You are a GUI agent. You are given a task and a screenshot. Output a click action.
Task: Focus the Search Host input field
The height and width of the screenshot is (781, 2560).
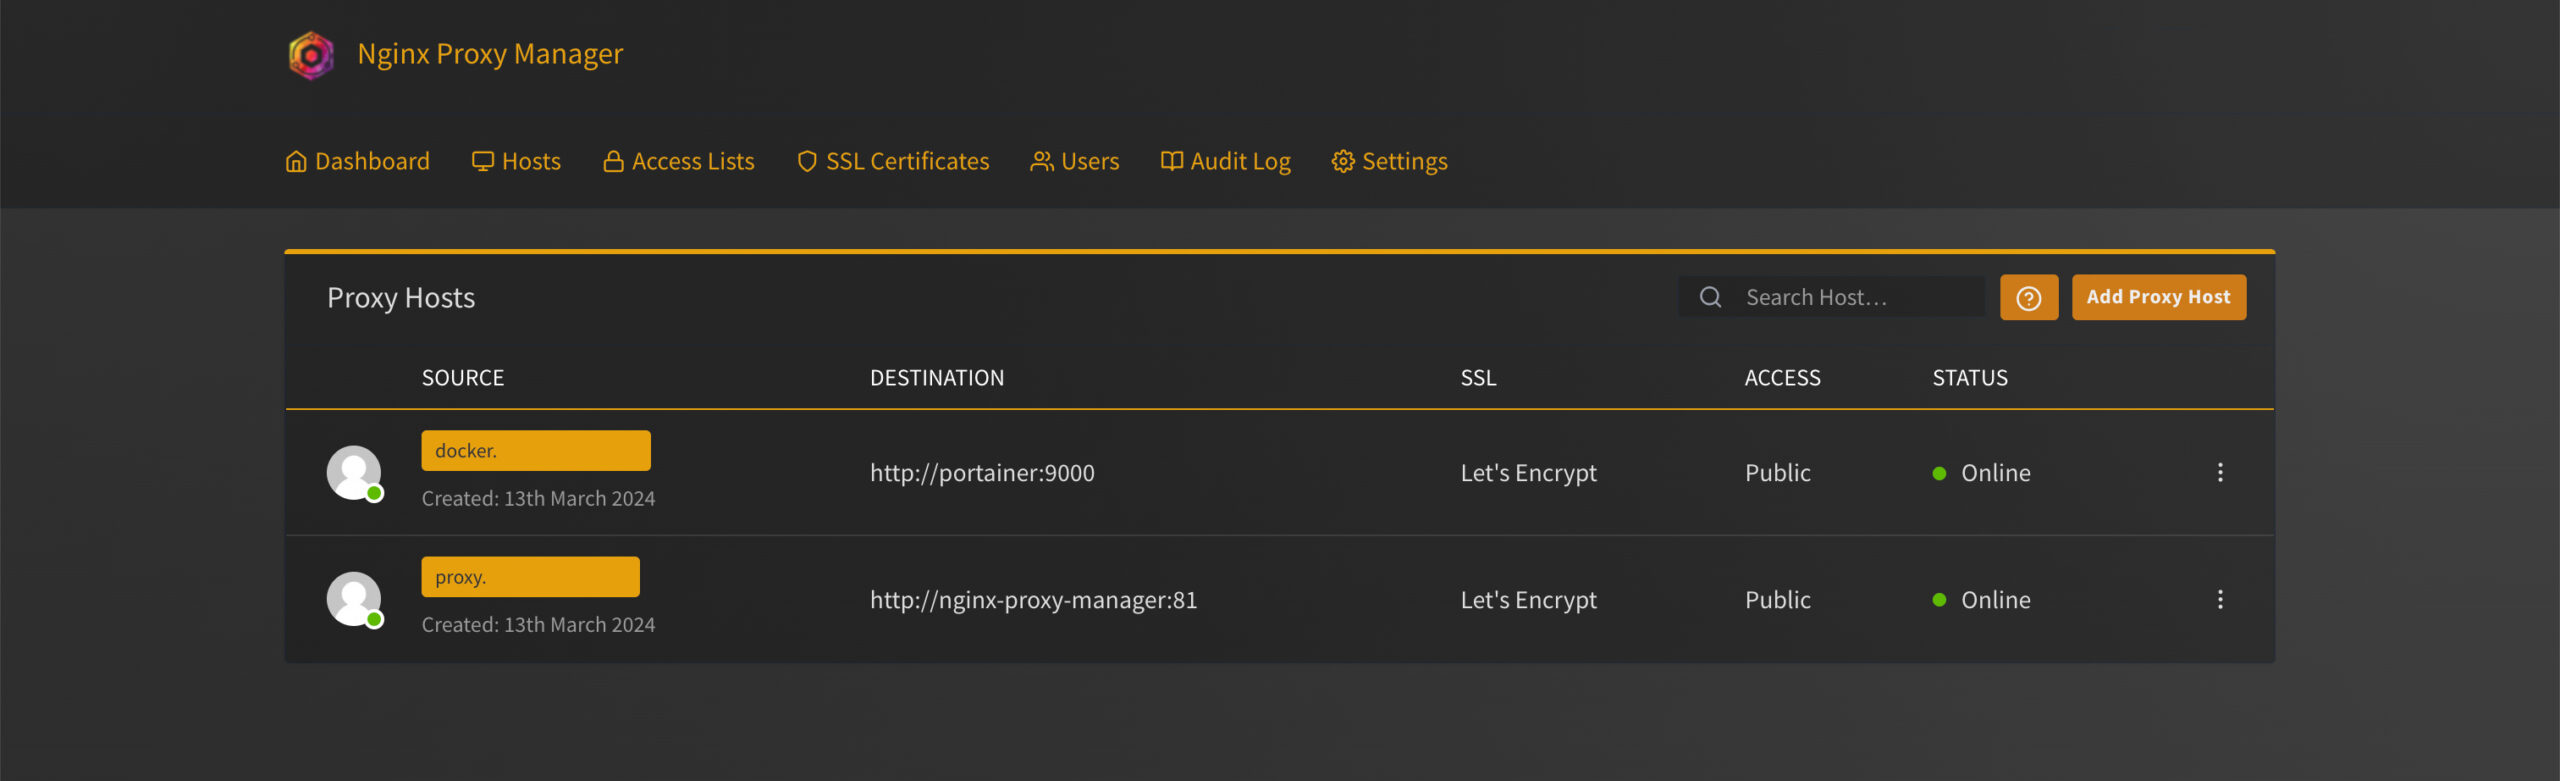[1832, 297]
